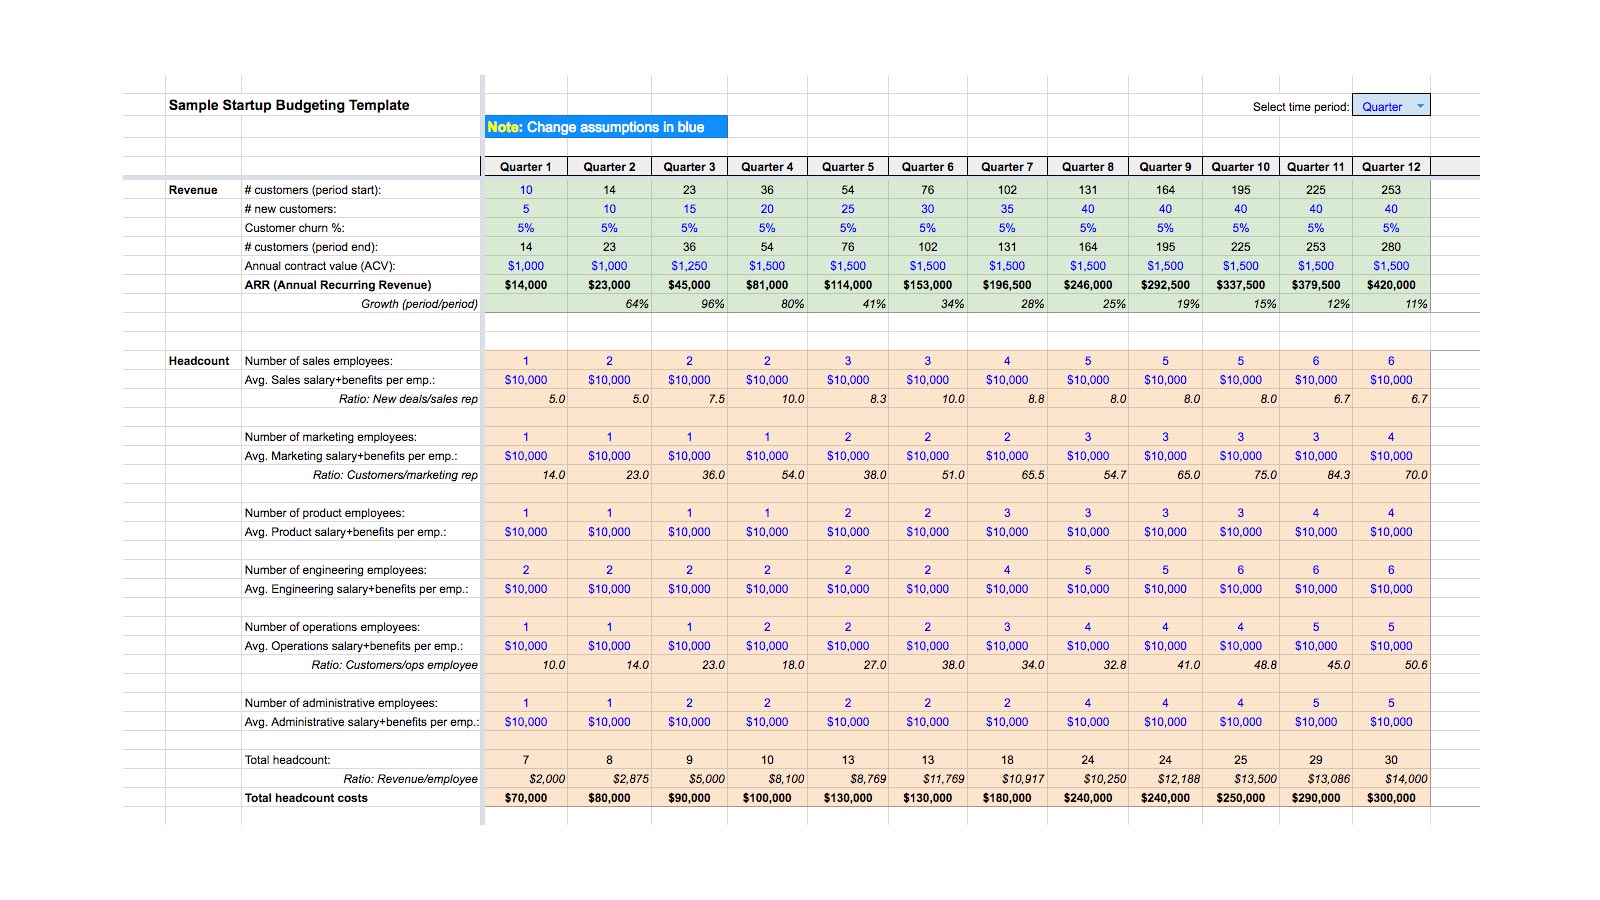This screenshot has height=900, width=1600.
Task: Click Quarter 1 total headcount costs $70,000
Action: coord(526,798)
